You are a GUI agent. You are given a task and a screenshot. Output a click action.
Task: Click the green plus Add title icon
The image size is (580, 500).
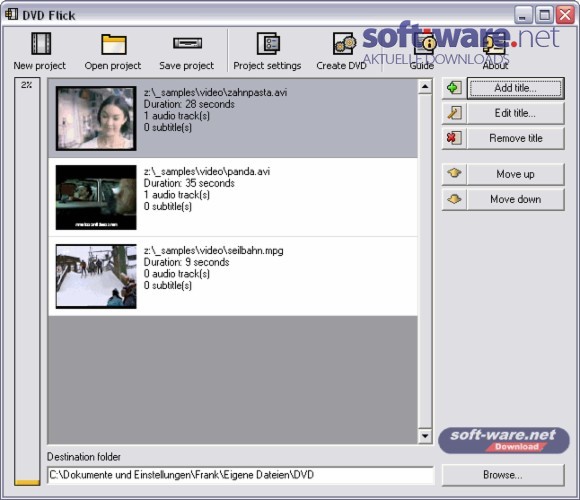(x=454, y=88)
